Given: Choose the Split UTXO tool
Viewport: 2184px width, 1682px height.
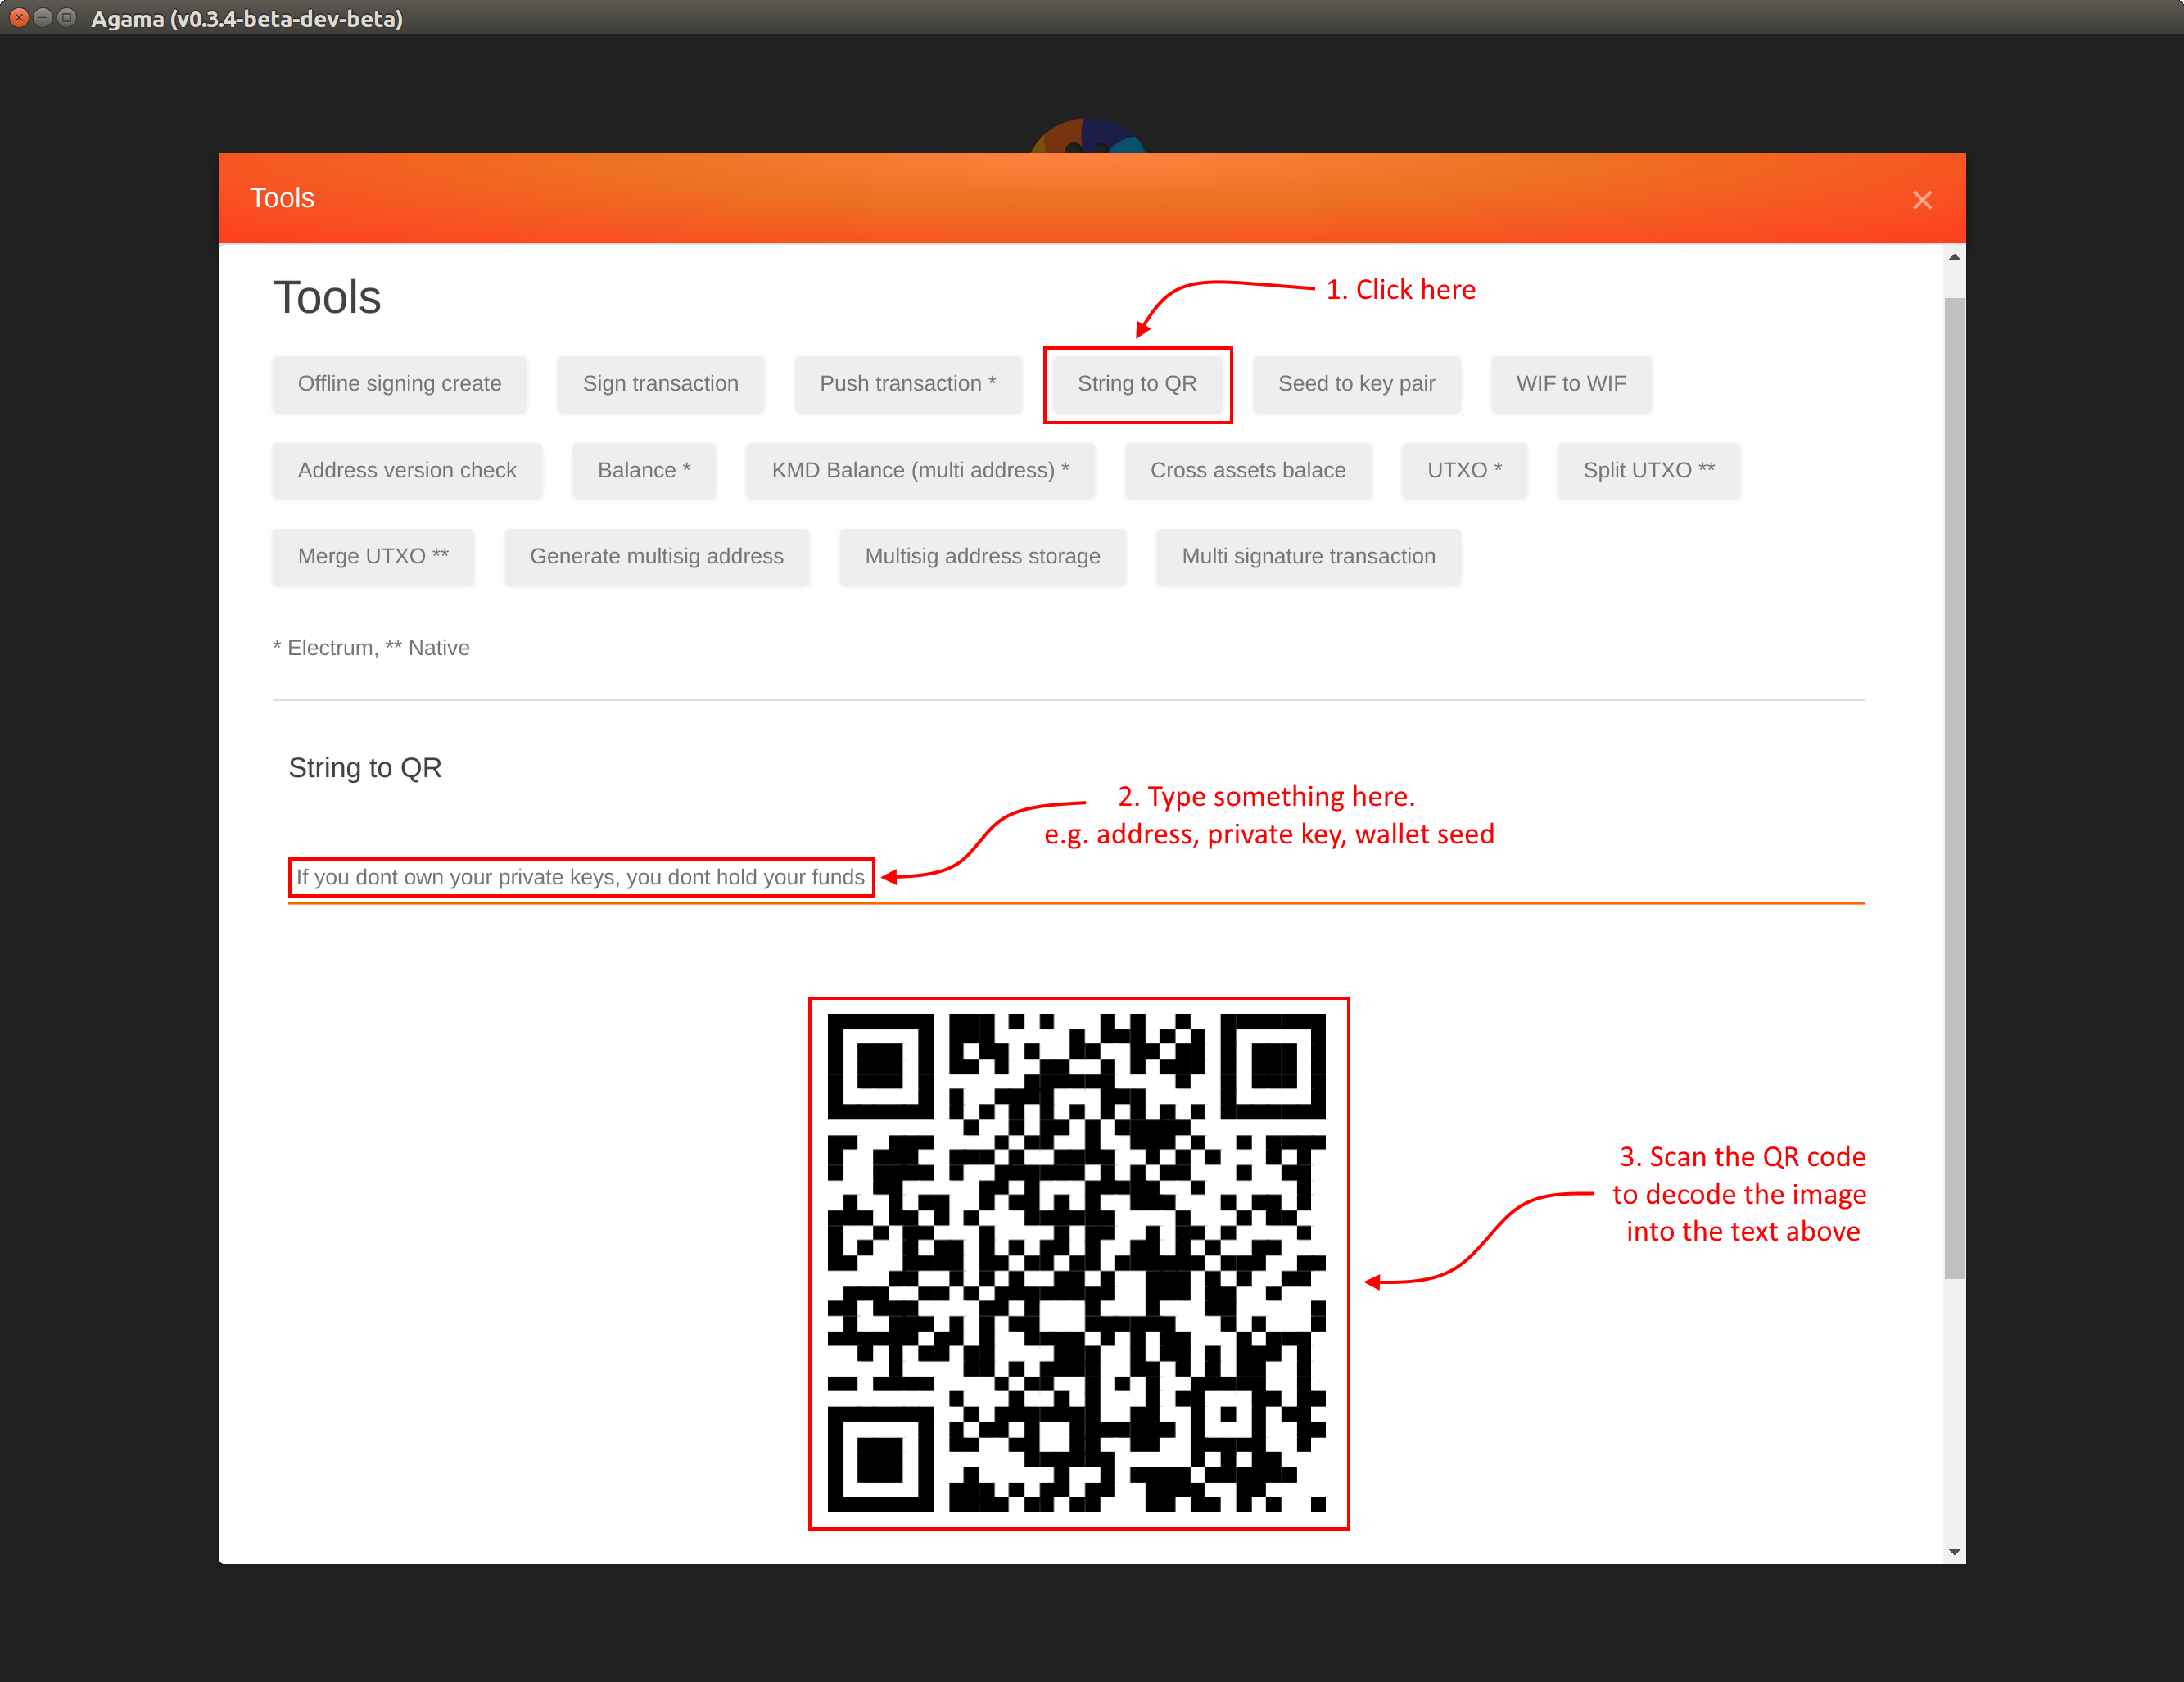Looking at the screenshot, I should (x=1648, y=470).
